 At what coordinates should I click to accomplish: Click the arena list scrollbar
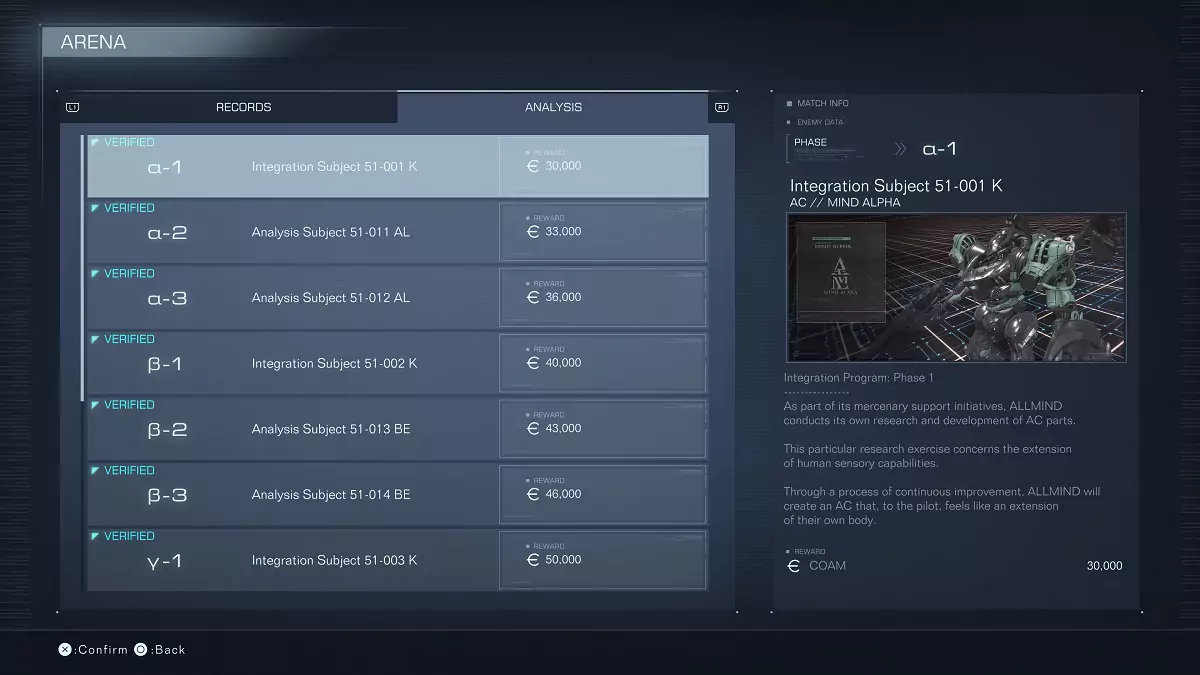82,270
